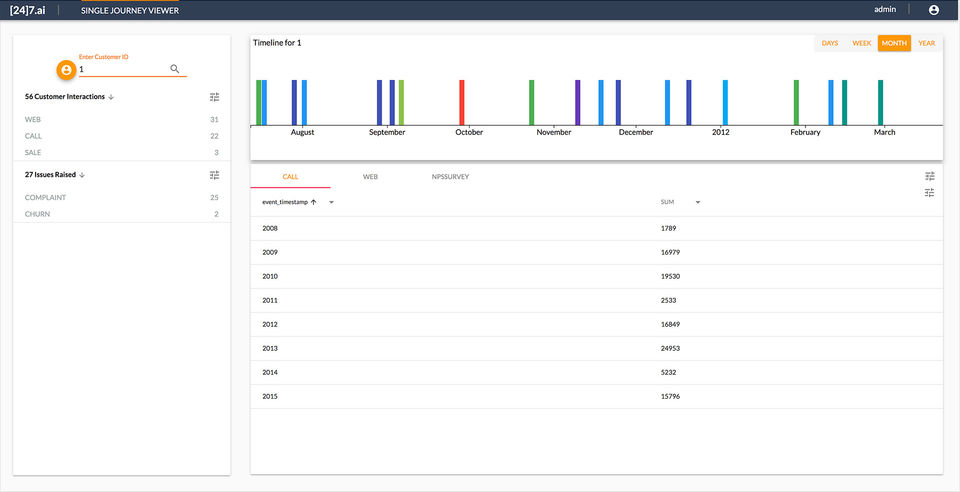Select the COMPLAINT issue row
The height and width of the screenshot is (492, 960).
point(121,198)
